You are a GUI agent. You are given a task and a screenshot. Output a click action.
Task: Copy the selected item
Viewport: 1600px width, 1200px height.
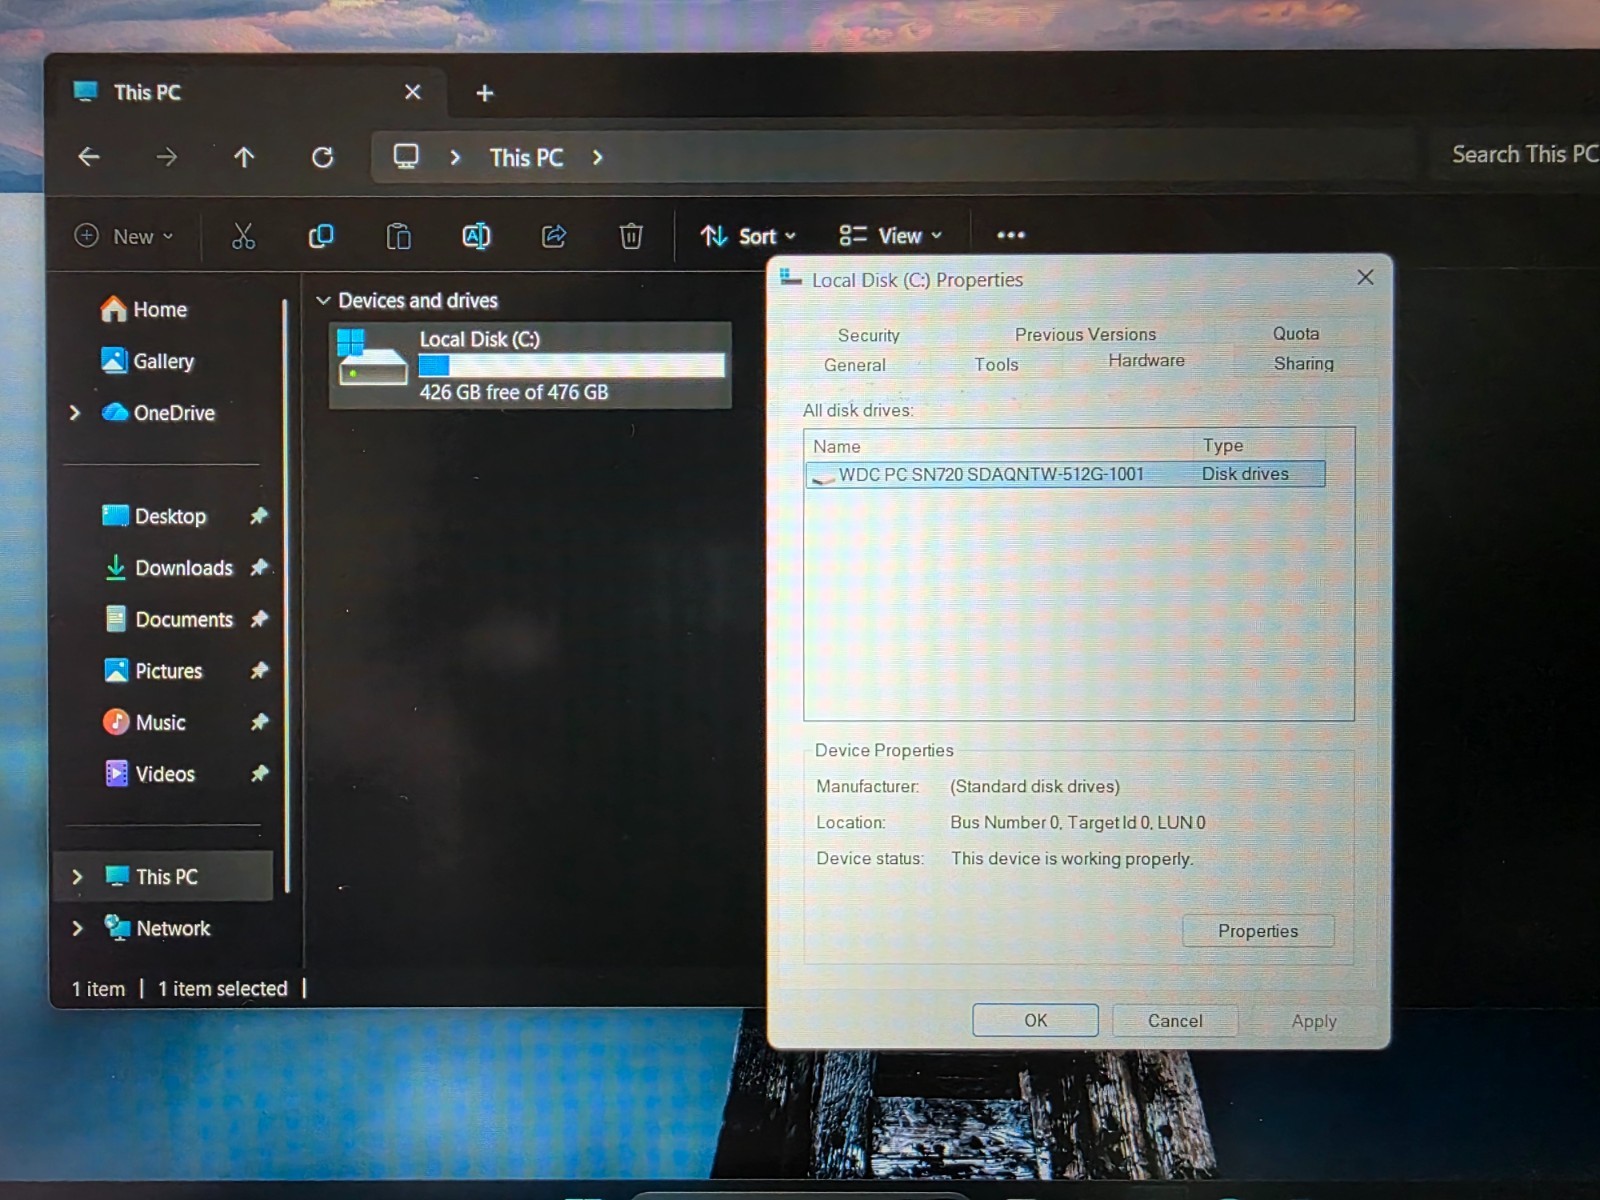pos(321,236)
